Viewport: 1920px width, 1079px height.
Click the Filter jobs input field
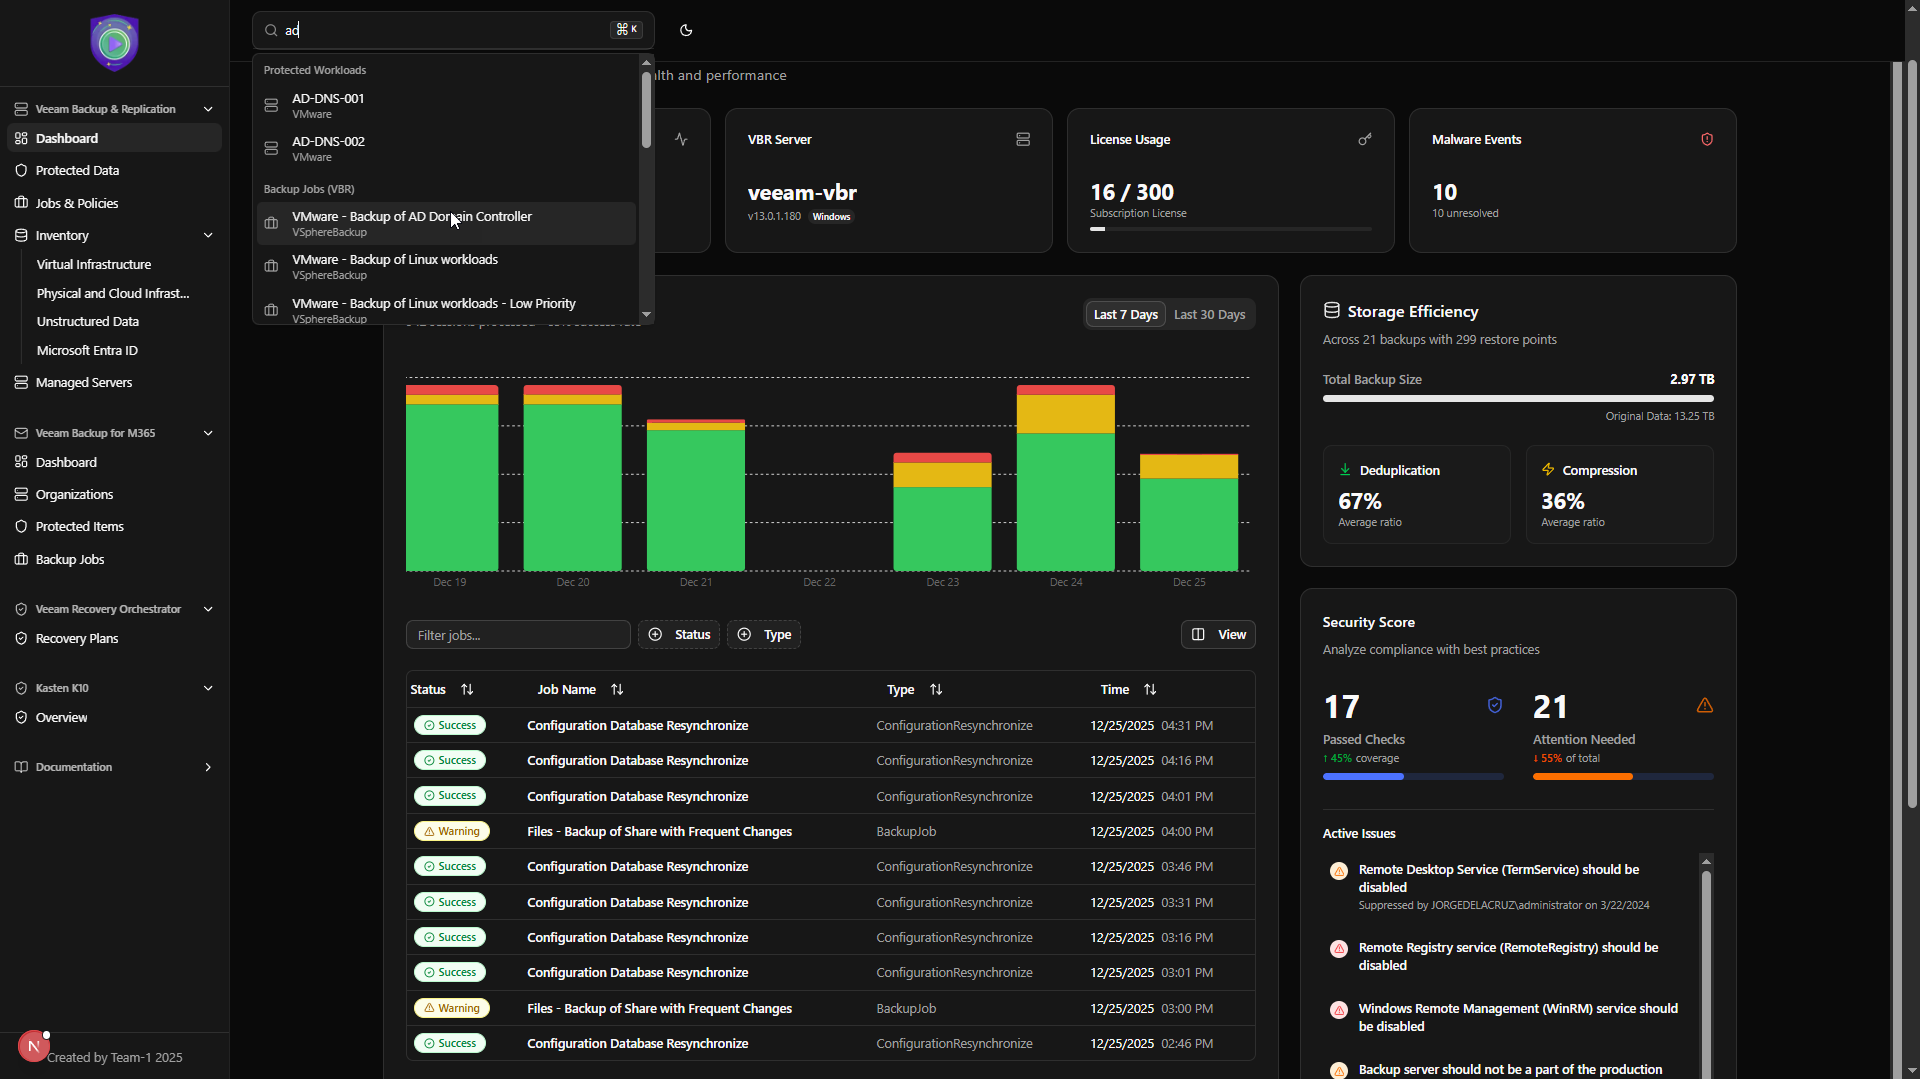[517, 635]
